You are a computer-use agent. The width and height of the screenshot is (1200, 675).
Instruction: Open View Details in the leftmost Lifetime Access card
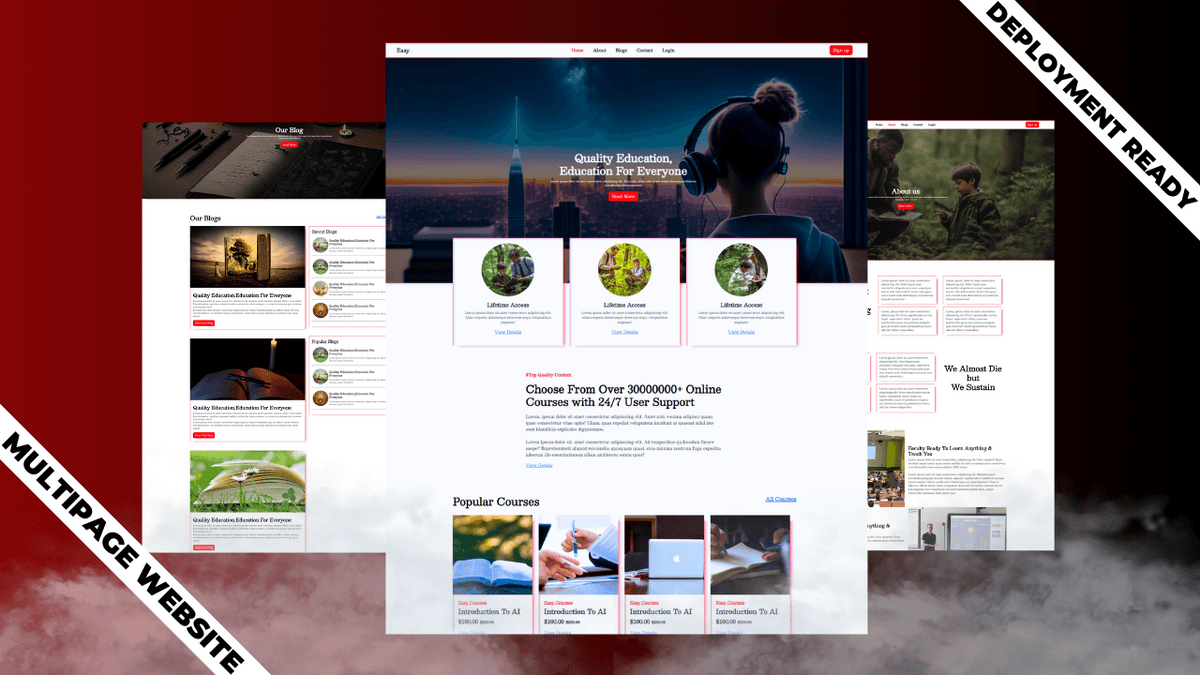coord(508,332)
